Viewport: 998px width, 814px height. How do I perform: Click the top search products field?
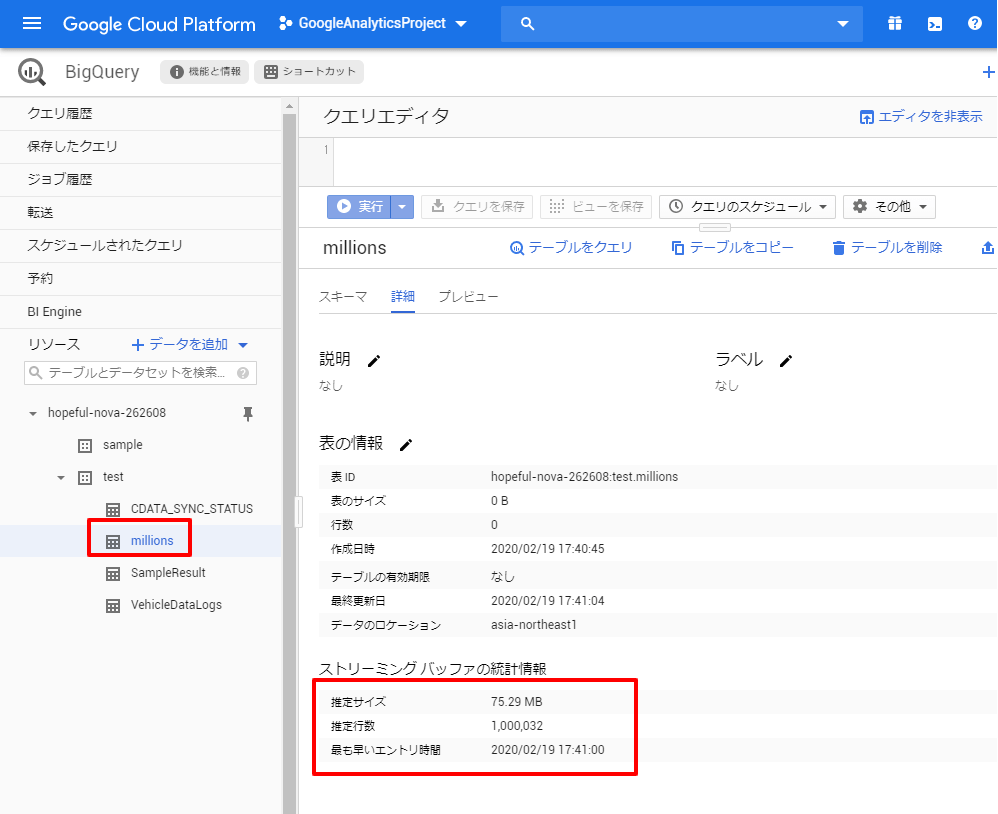pyautogui.click(x=682, y=24)
